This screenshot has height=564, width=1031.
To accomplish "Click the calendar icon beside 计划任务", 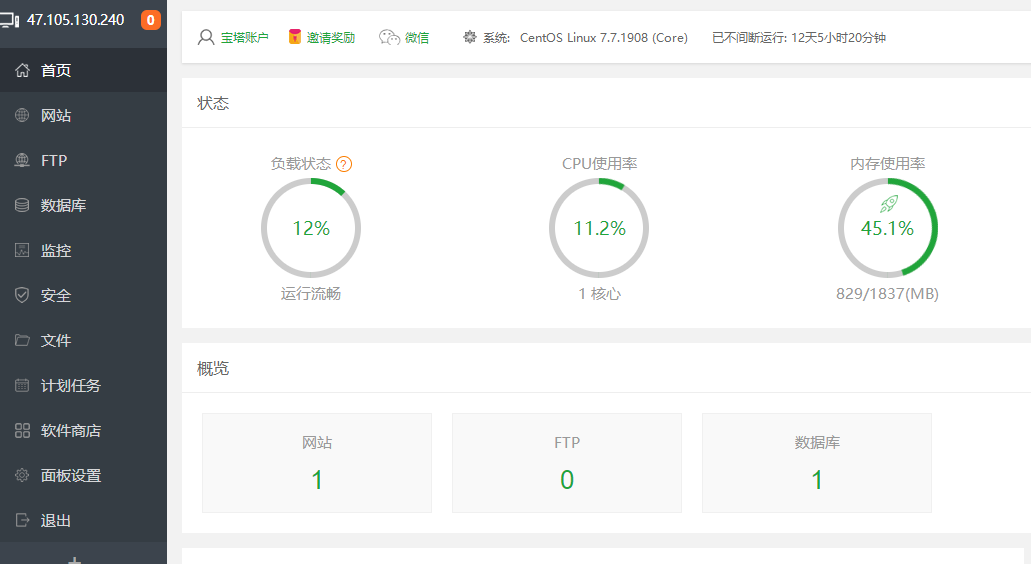I will point(22,385).
